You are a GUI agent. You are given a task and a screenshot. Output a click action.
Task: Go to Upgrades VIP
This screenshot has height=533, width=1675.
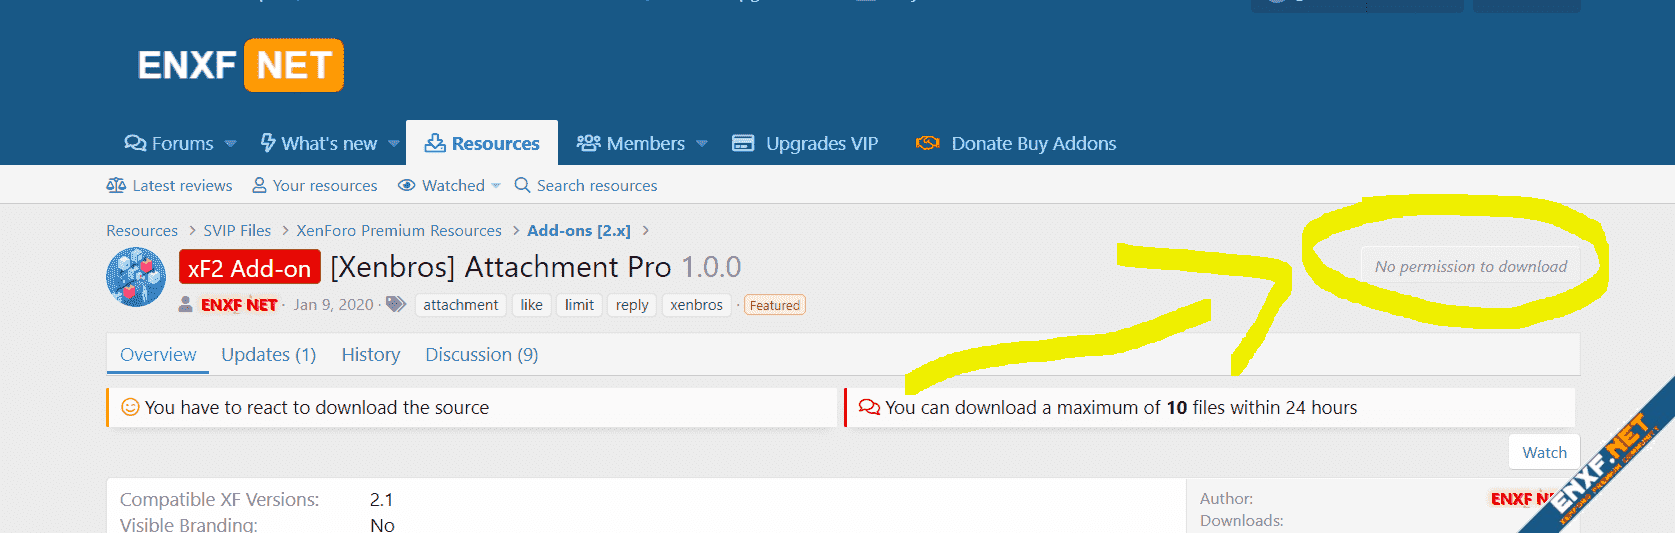click(x=805, y=143)
